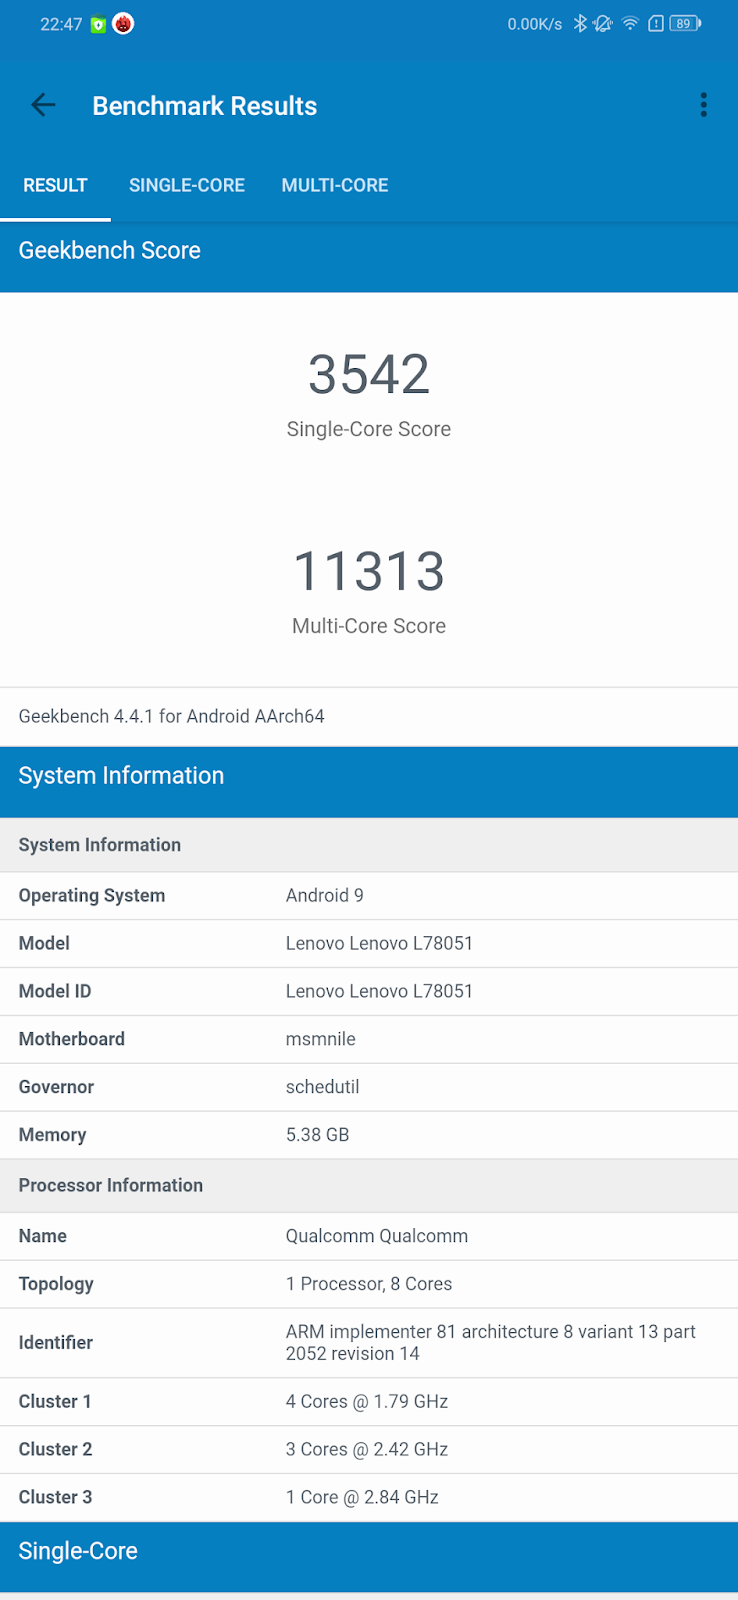Tap the ARM implementer 81 identifier value
738x1600 pixels.
coord(491,1343)
